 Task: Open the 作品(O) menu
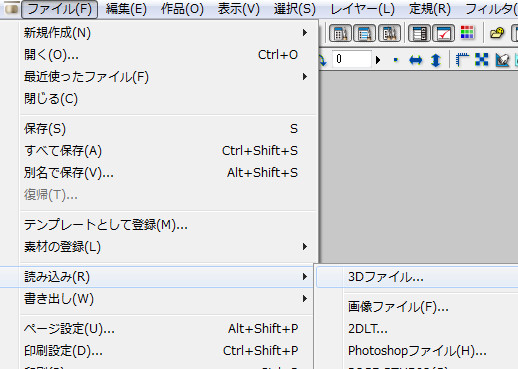point(182,9)
